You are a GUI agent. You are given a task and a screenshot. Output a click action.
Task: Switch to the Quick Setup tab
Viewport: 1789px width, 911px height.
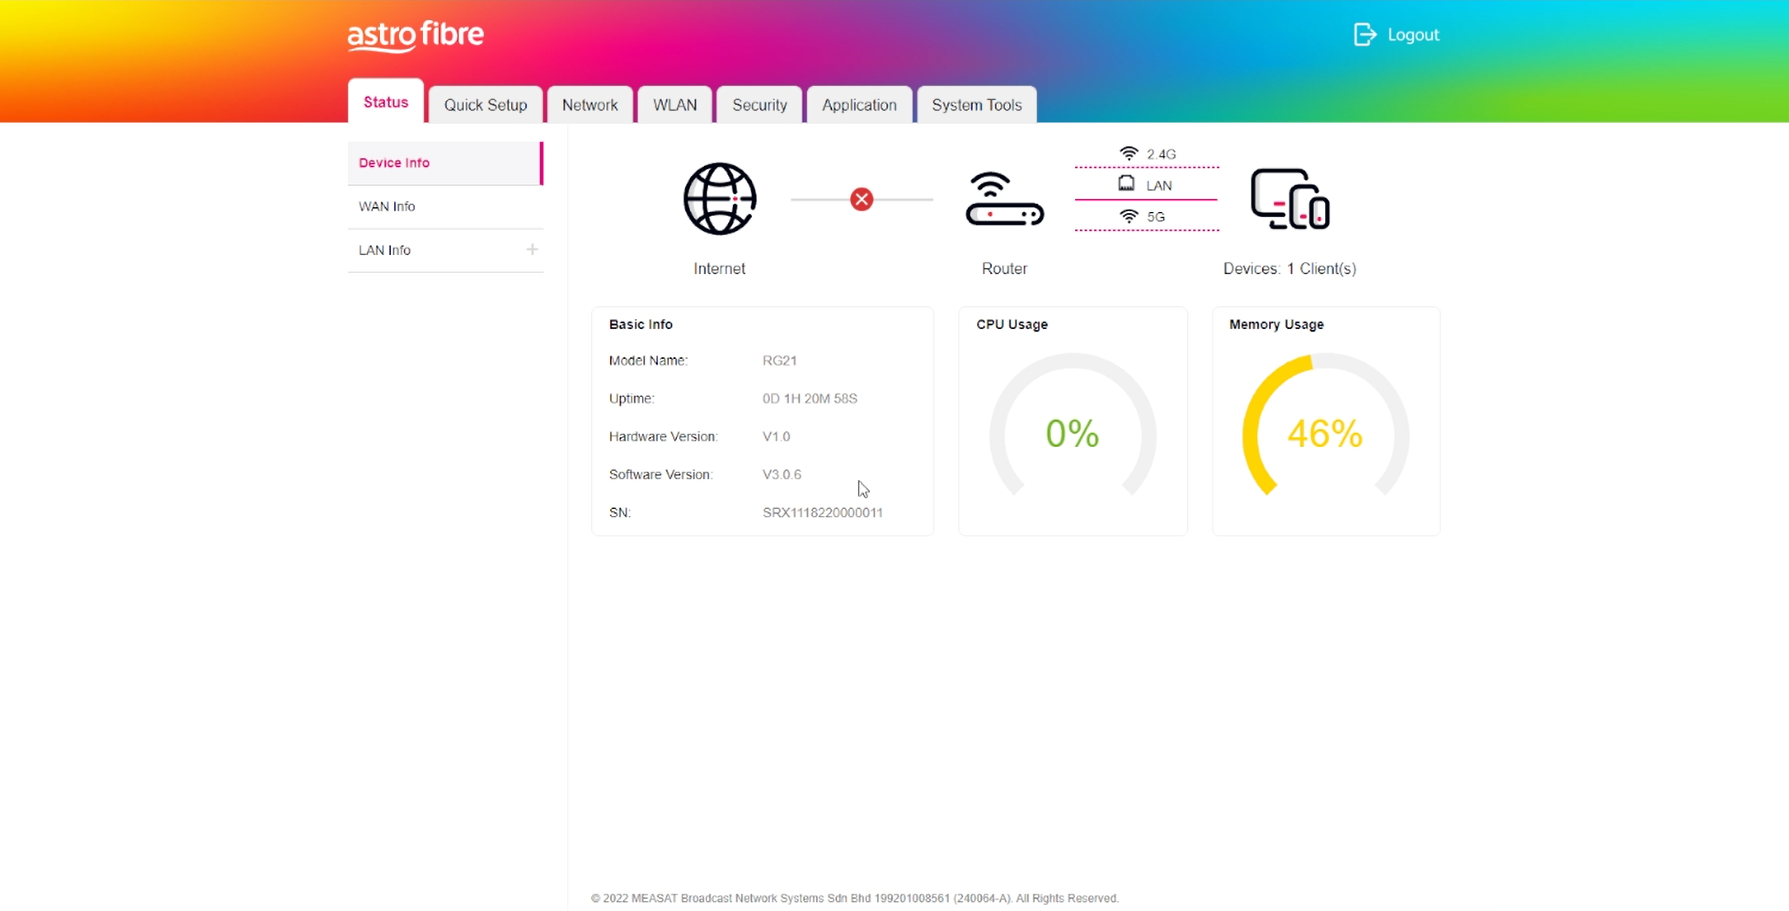coord(485,105)
